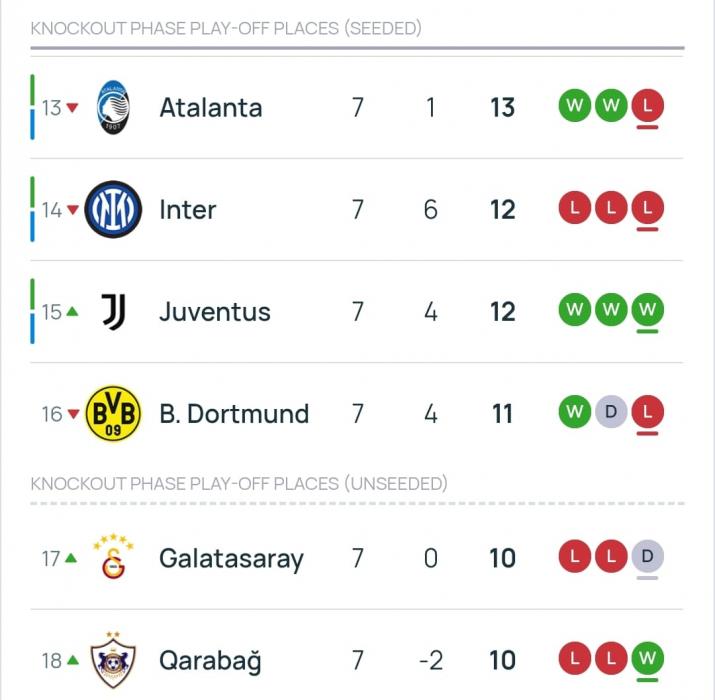Open the B. Dortmund team page
This screenshot has height=700, width=715.
(x=234, y=414)
